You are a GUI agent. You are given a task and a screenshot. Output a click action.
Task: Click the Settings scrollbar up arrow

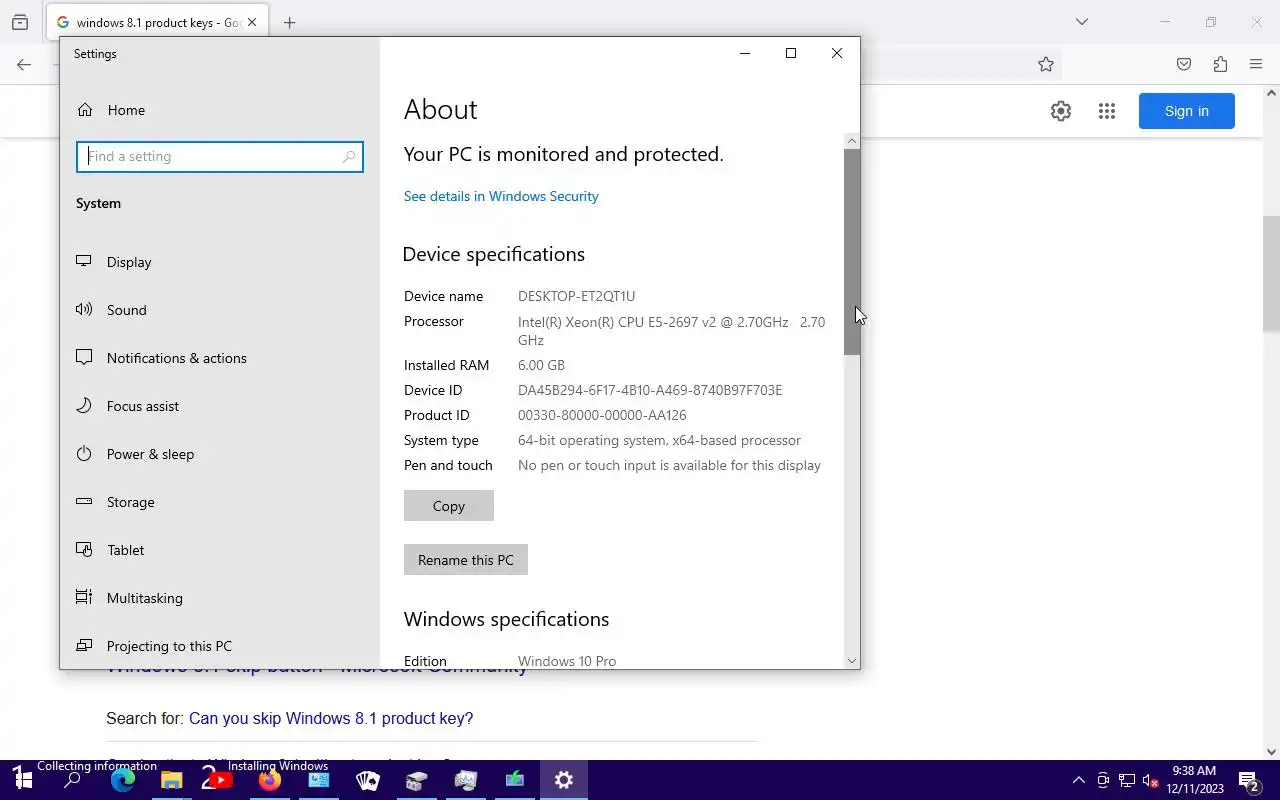852,141
